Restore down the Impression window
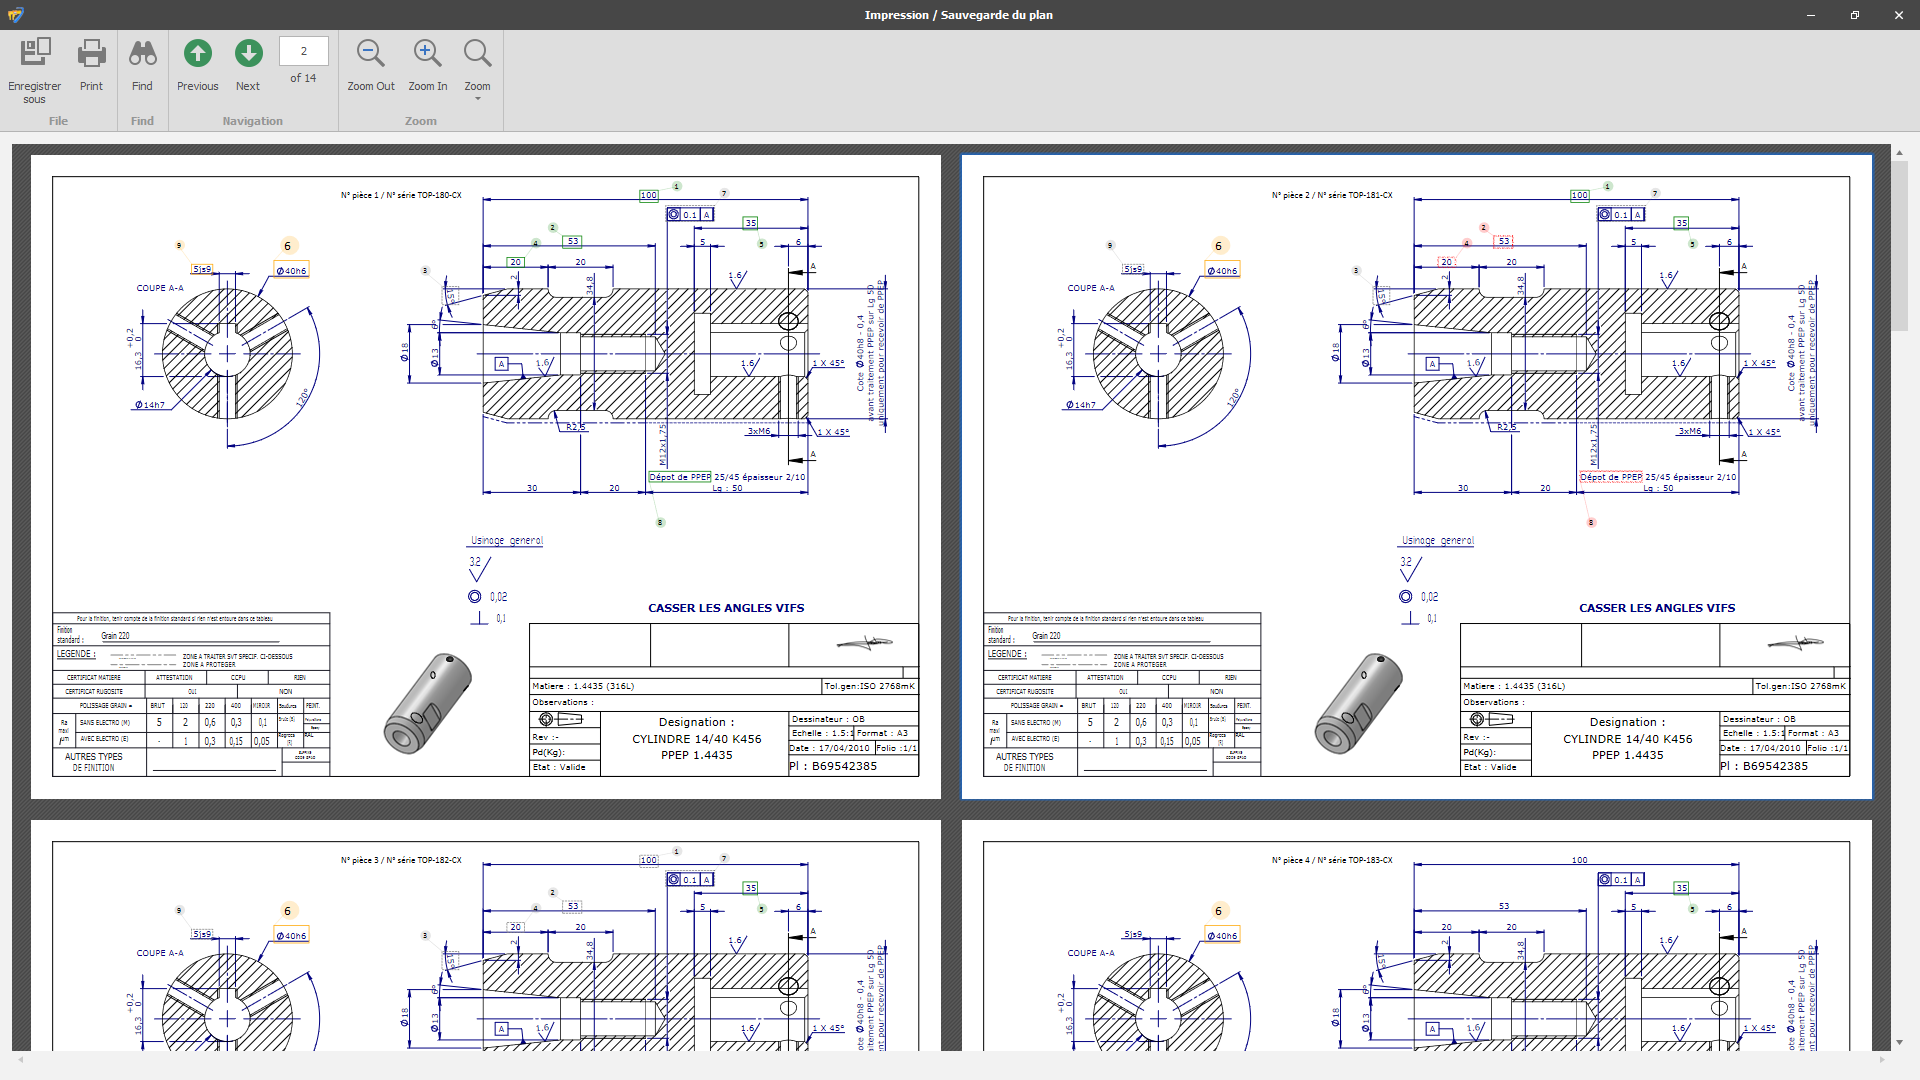The height and width of the screenshot is (1080, 1920). tap(1855, 15)
